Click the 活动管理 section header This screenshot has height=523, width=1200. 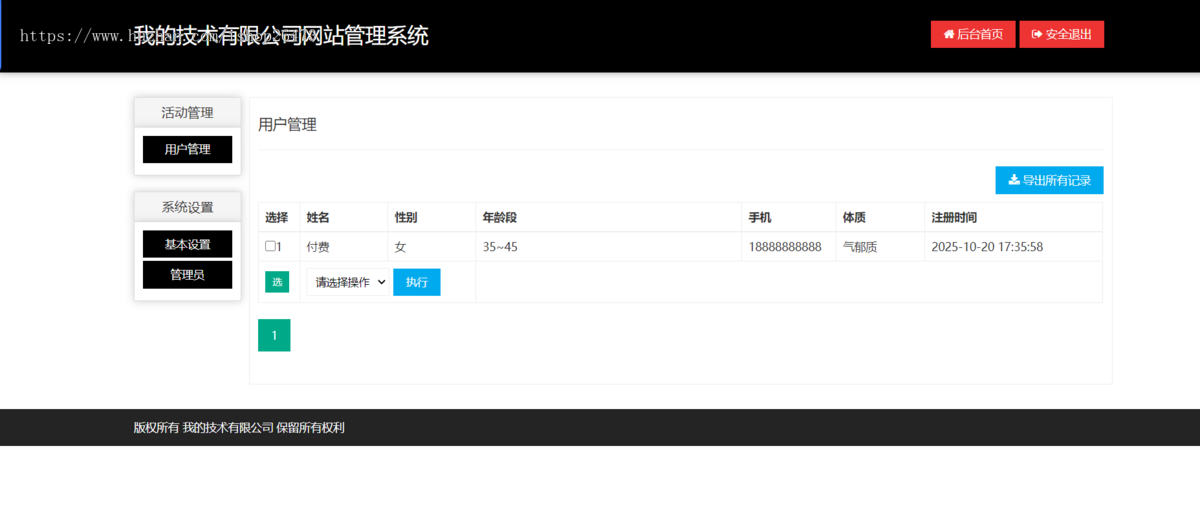click(x=187, y=112)
